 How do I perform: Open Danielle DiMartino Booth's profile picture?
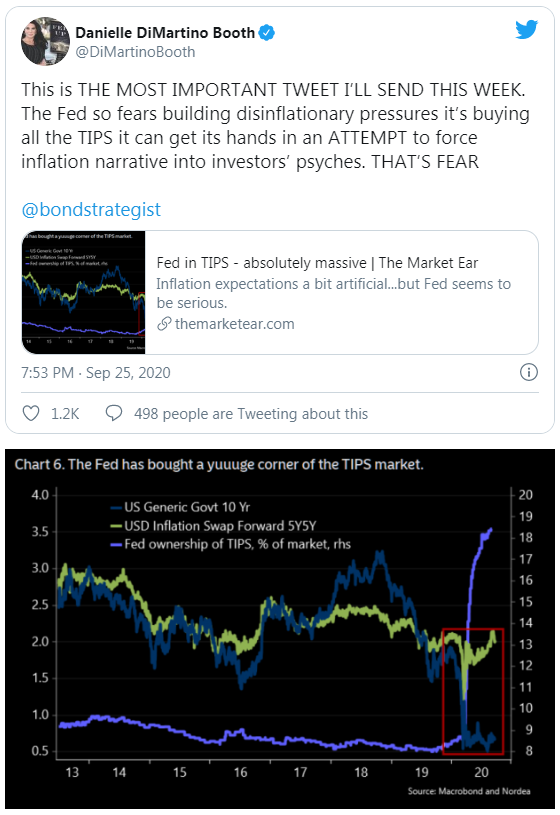[46, 41]
